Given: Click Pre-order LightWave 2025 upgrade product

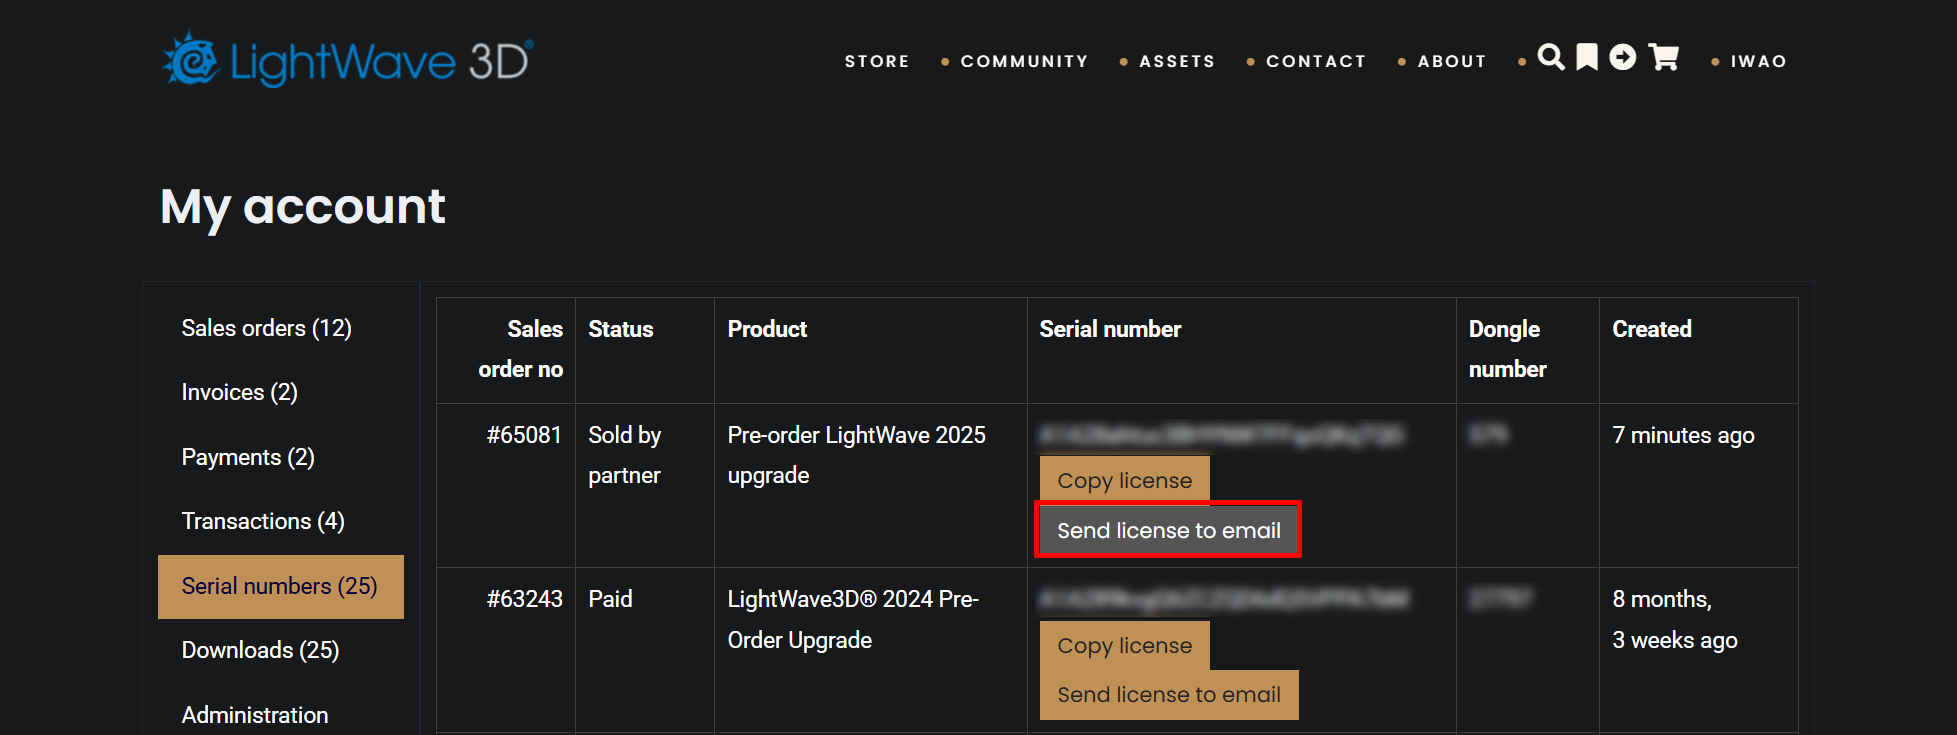Looking at the screenshot, I should click(857, 455).
